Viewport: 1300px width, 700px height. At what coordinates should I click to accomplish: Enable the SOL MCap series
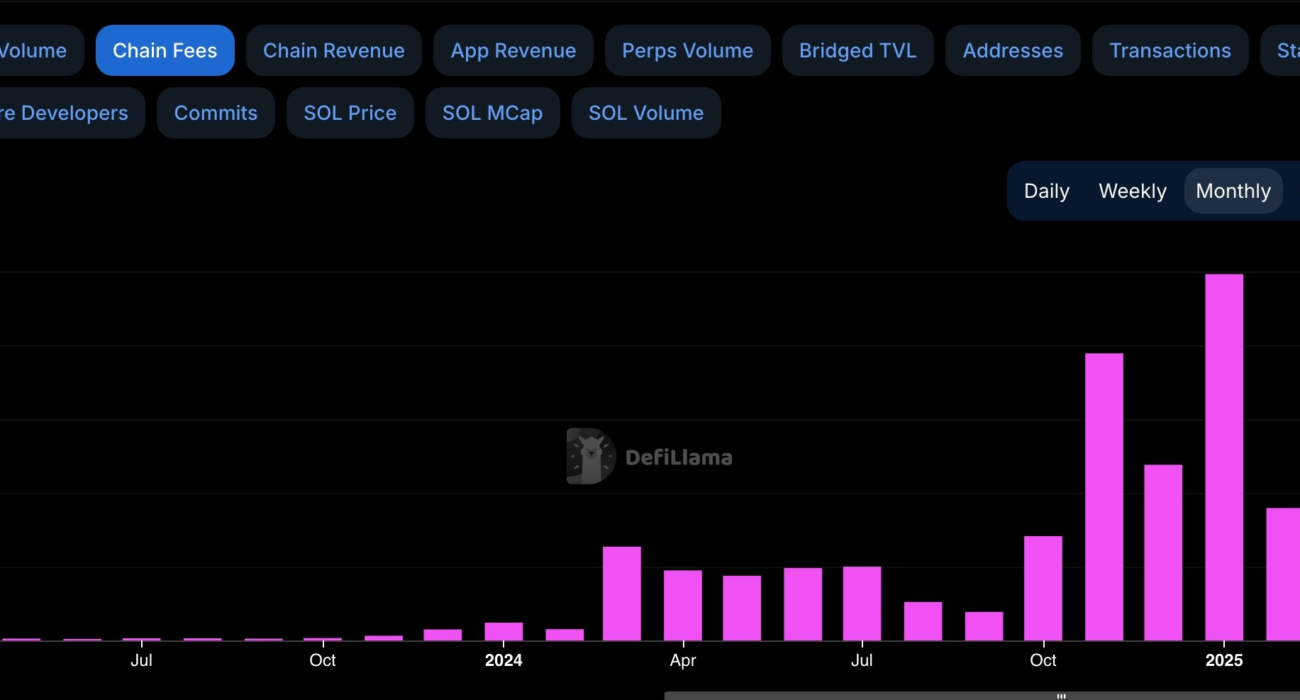coord(492,113)
